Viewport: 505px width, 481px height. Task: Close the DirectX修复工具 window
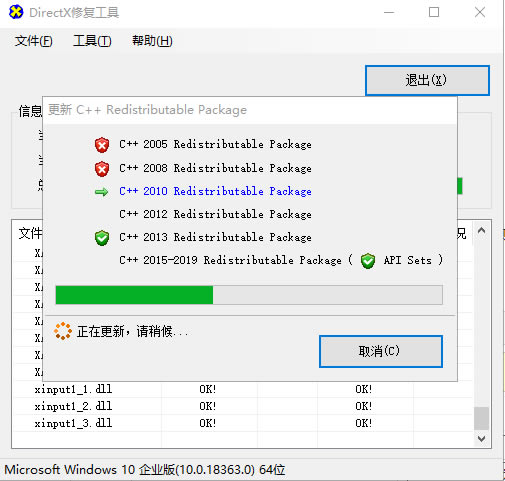tap(480, 13)
